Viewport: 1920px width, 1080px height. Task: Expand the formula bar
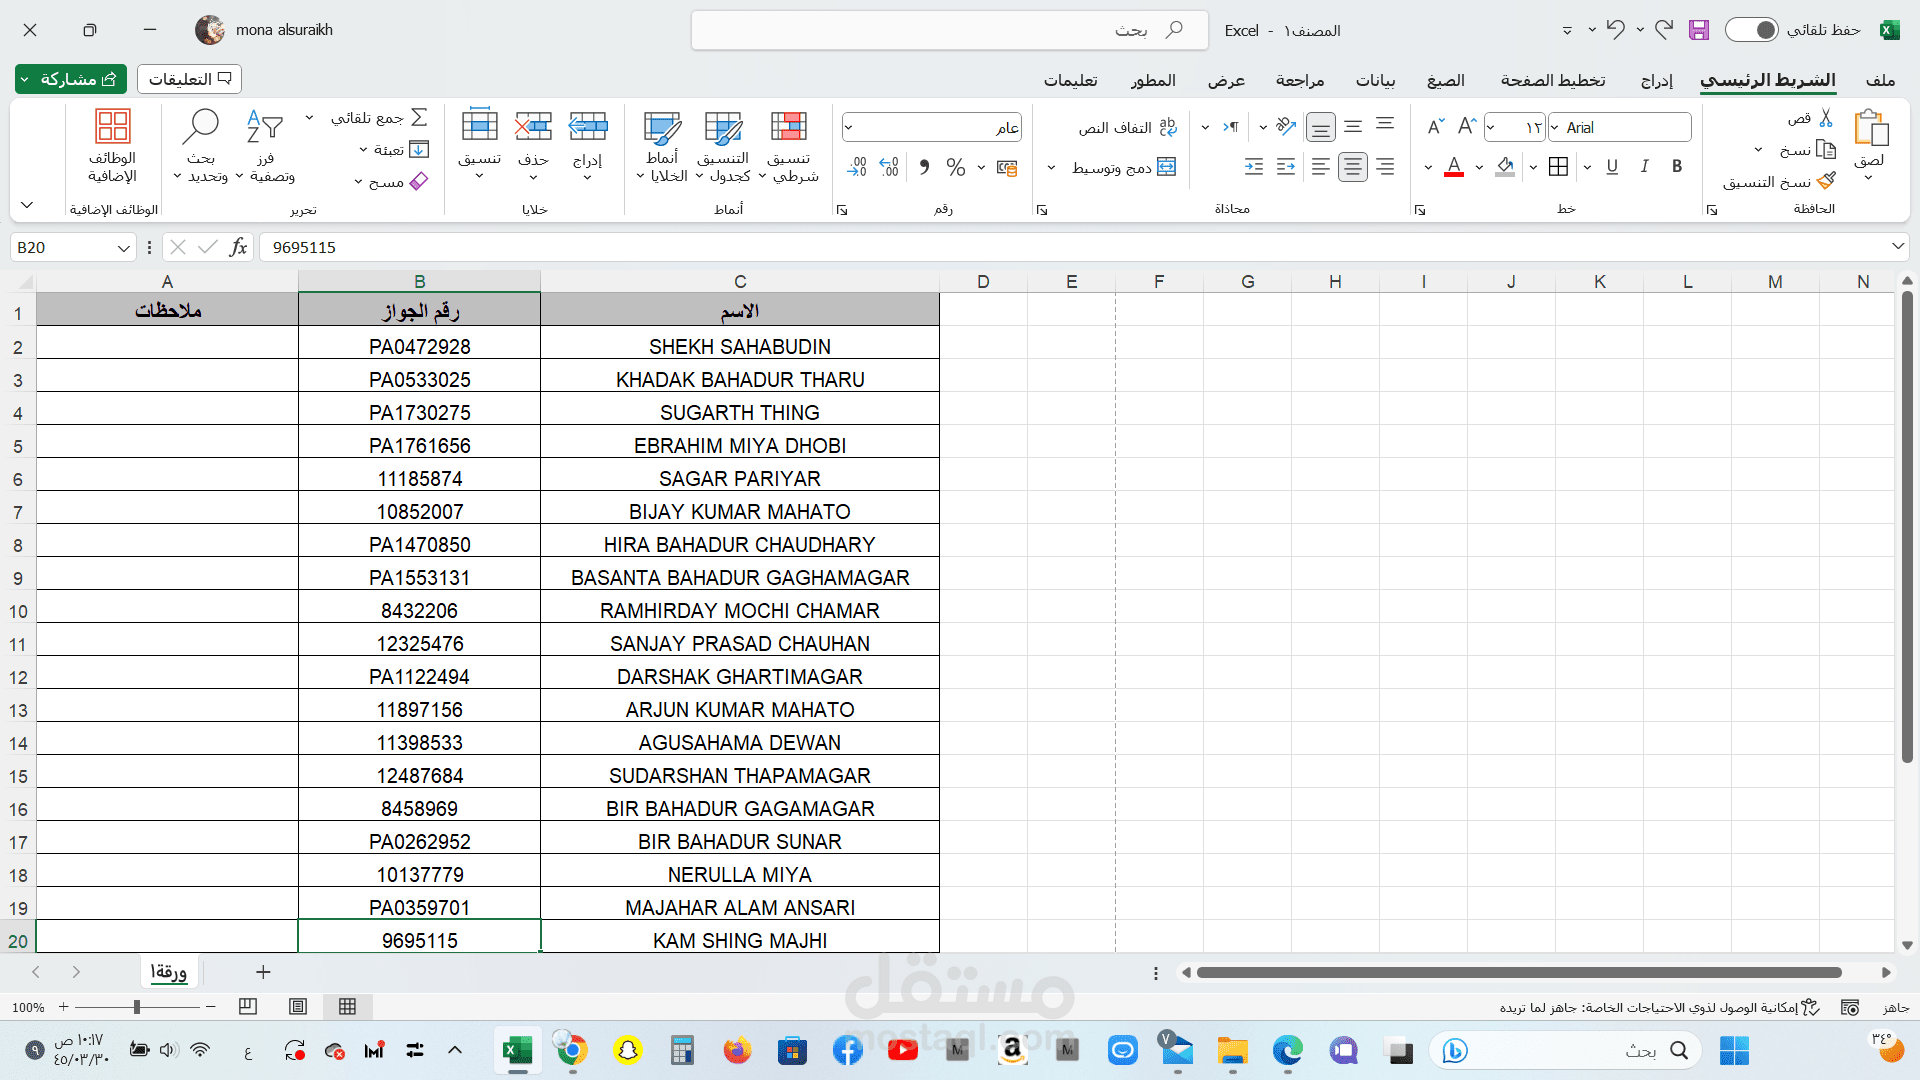(1897, 246)
